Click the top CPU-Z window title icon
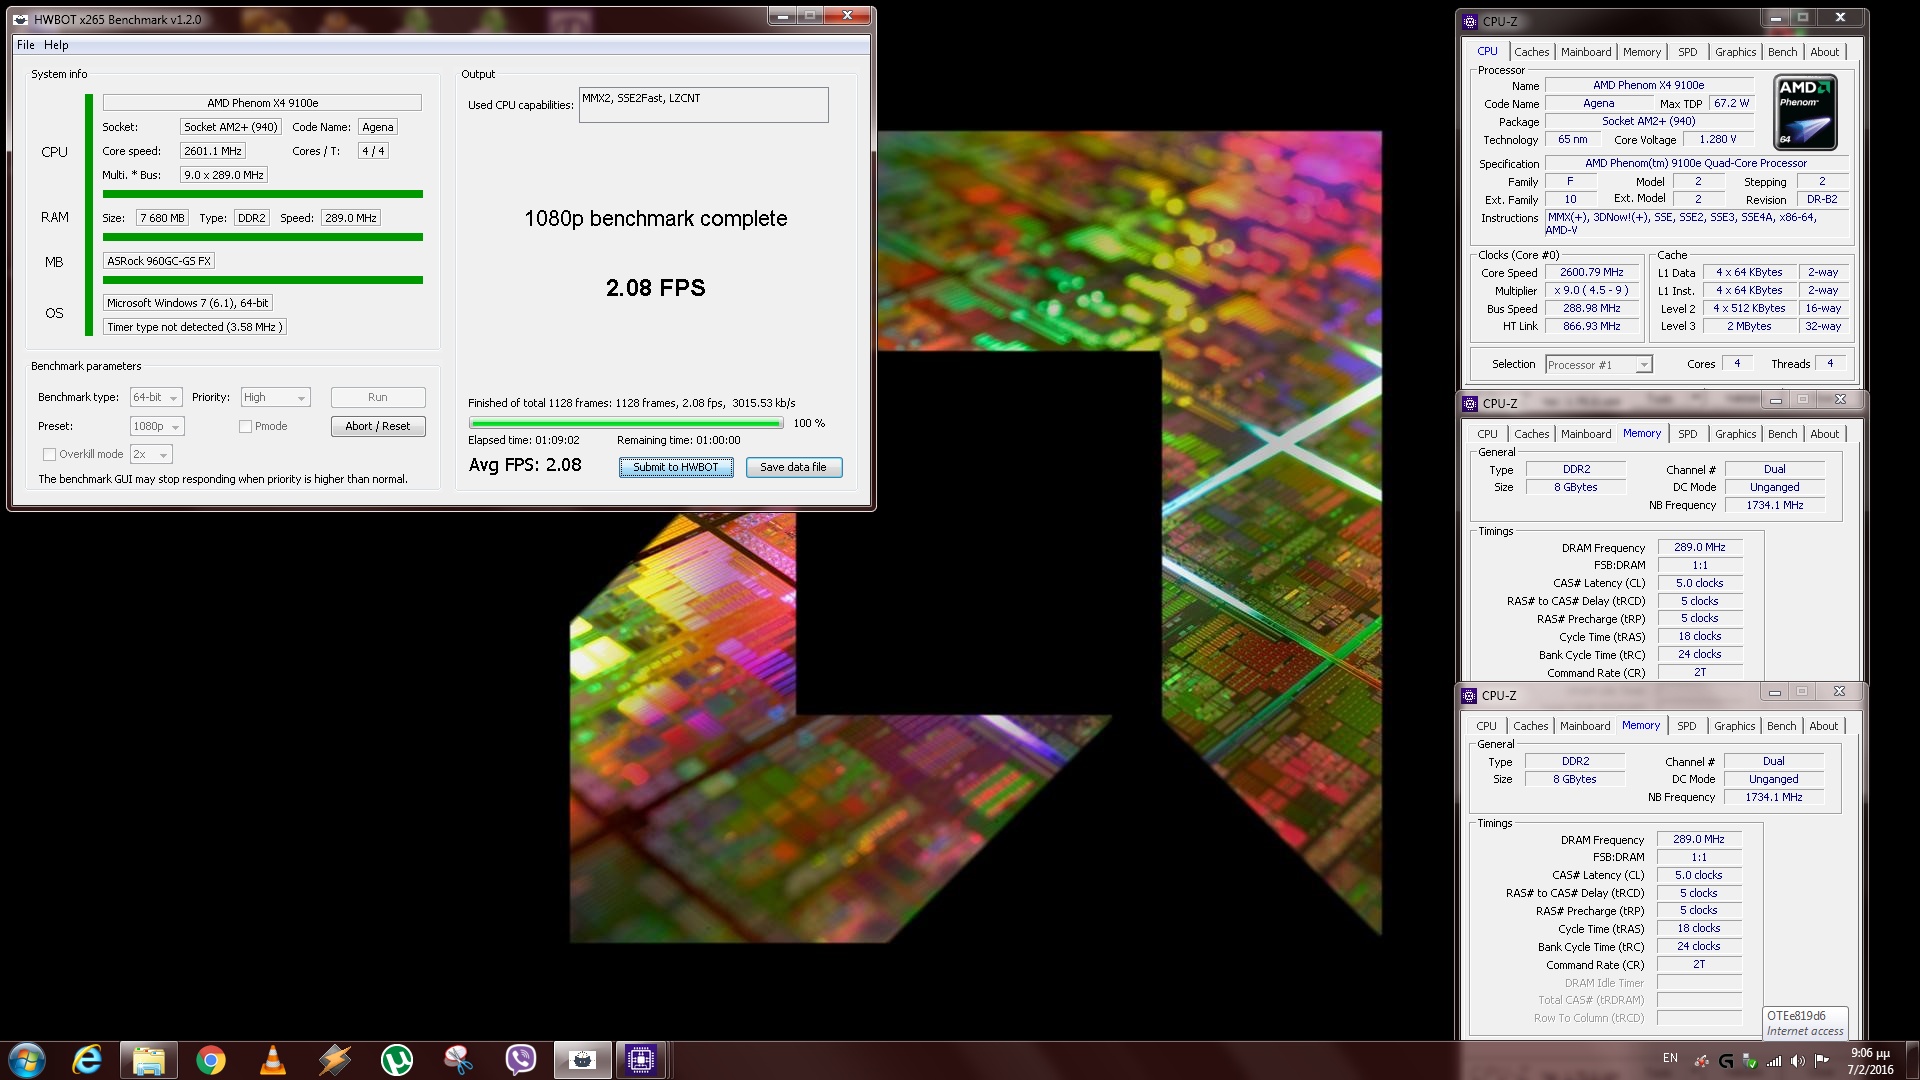Image resolution: width=1920 pixels, height=1080 pixels. 1470,21
